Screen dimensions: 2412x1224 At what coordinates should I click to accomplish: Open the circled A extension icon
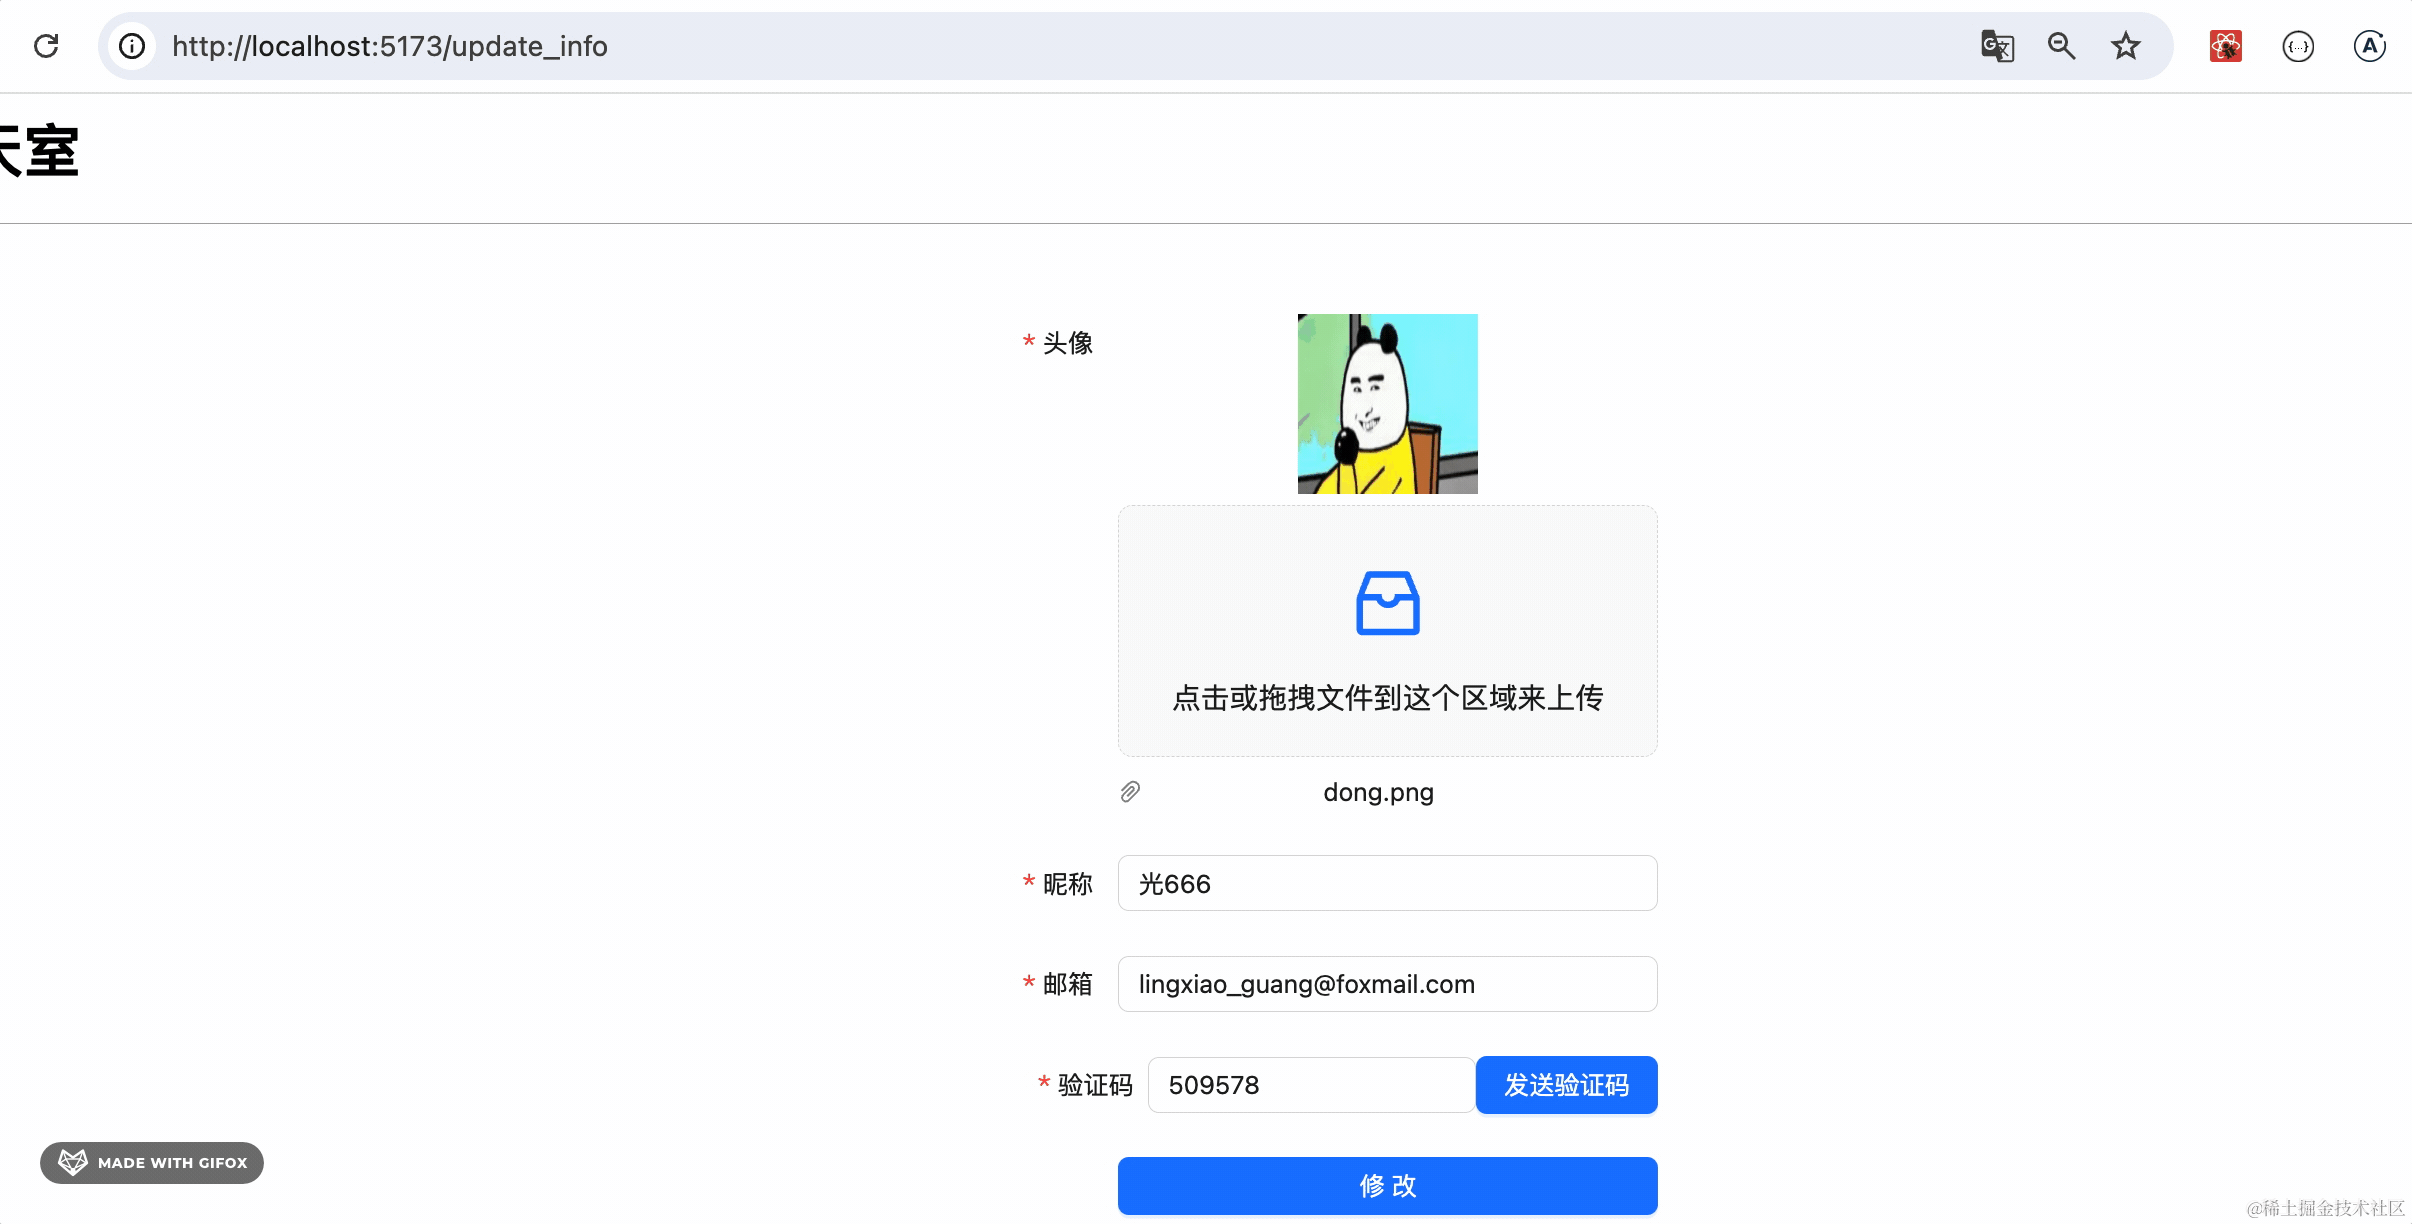pyautogui.click(x=2369, y=46)
